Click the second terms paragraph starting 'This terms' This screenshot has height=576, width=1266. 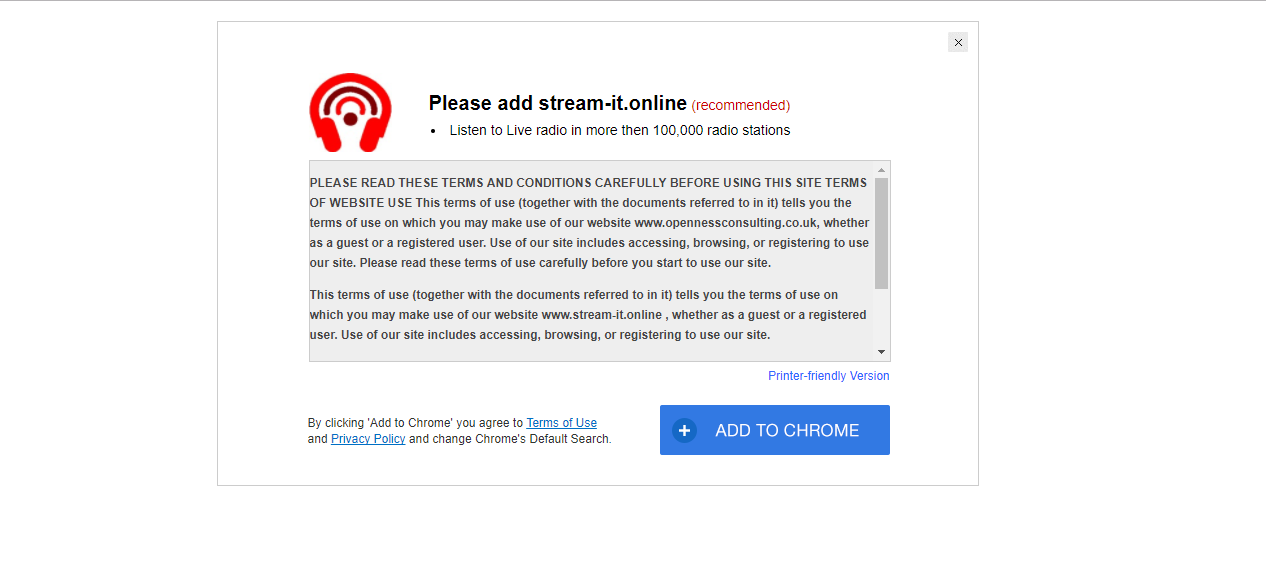click(589, 314)
